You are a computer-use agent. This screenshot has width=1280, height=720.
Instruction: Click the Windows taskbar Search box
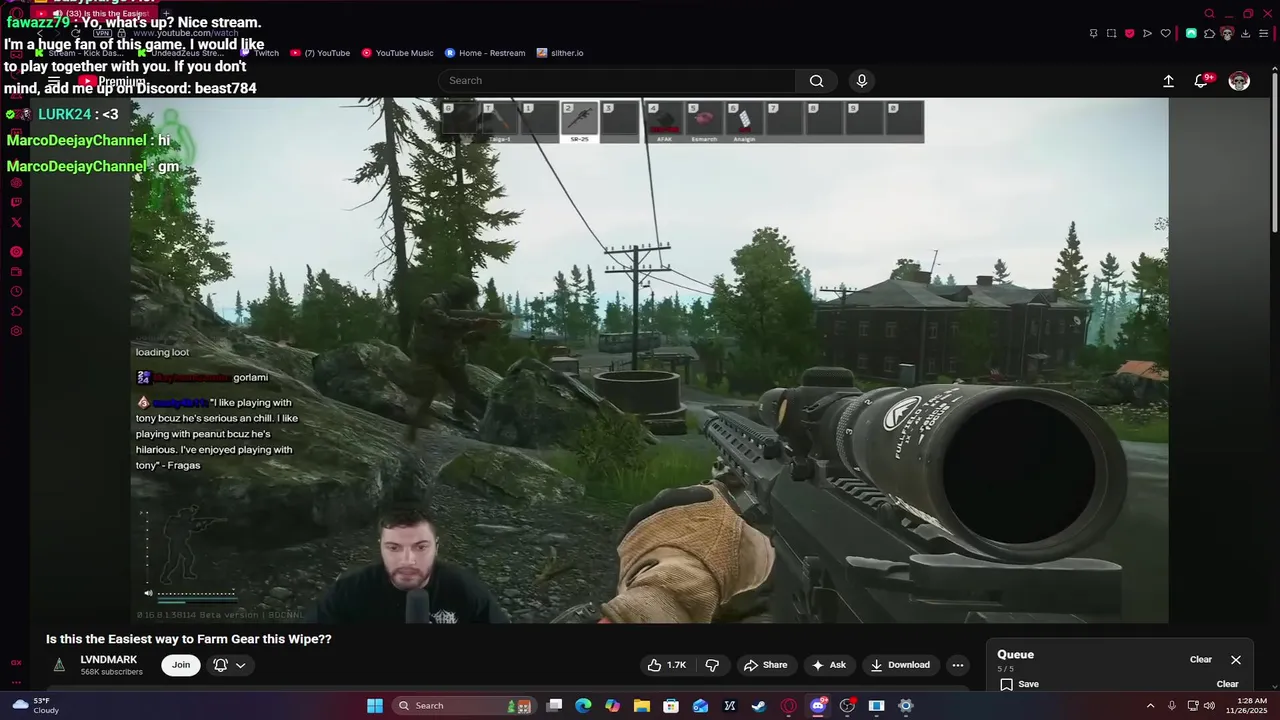(464, 706)
